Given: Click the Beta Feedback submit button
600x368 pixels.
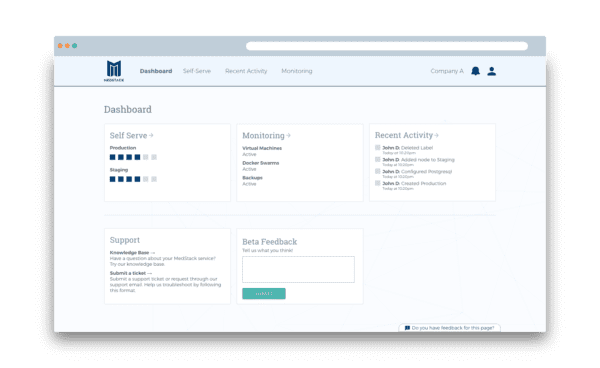Looking at the screenshot, I should [264, 293].
